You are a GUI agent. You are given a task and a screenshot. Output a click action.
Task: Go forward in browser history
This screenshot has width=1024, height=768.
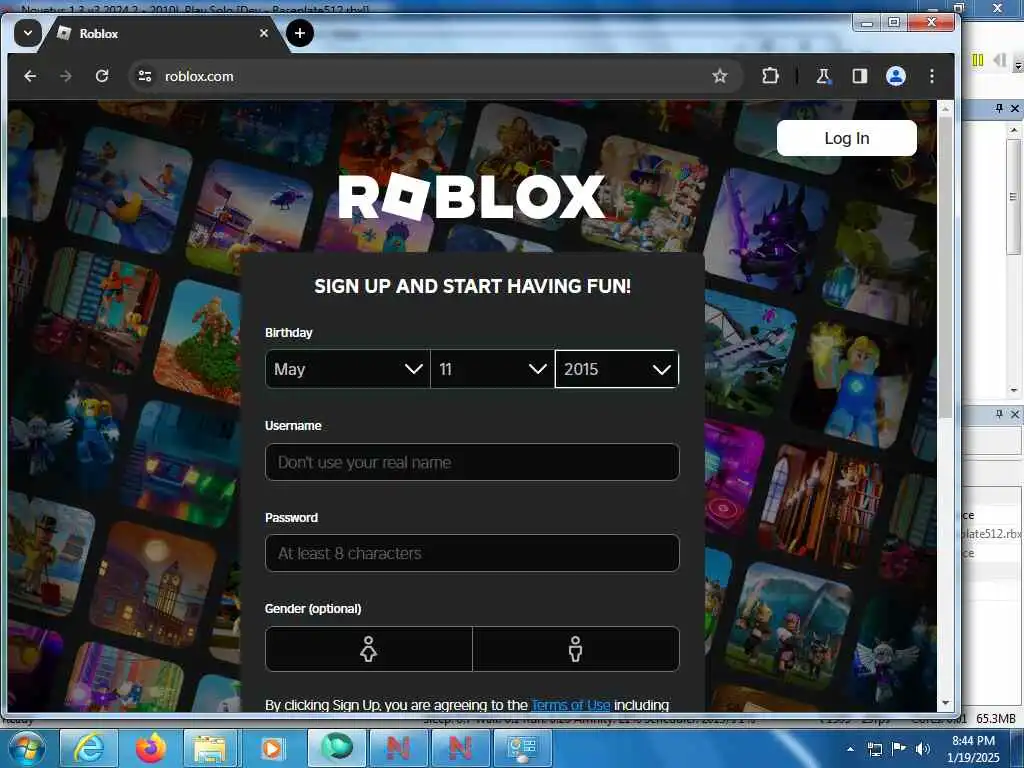coord(66,76)
